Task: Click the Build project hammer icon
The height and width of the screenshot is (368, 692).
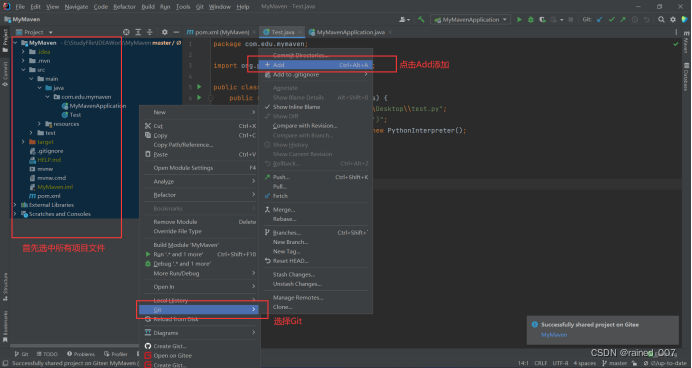Action: click(421, 19)
